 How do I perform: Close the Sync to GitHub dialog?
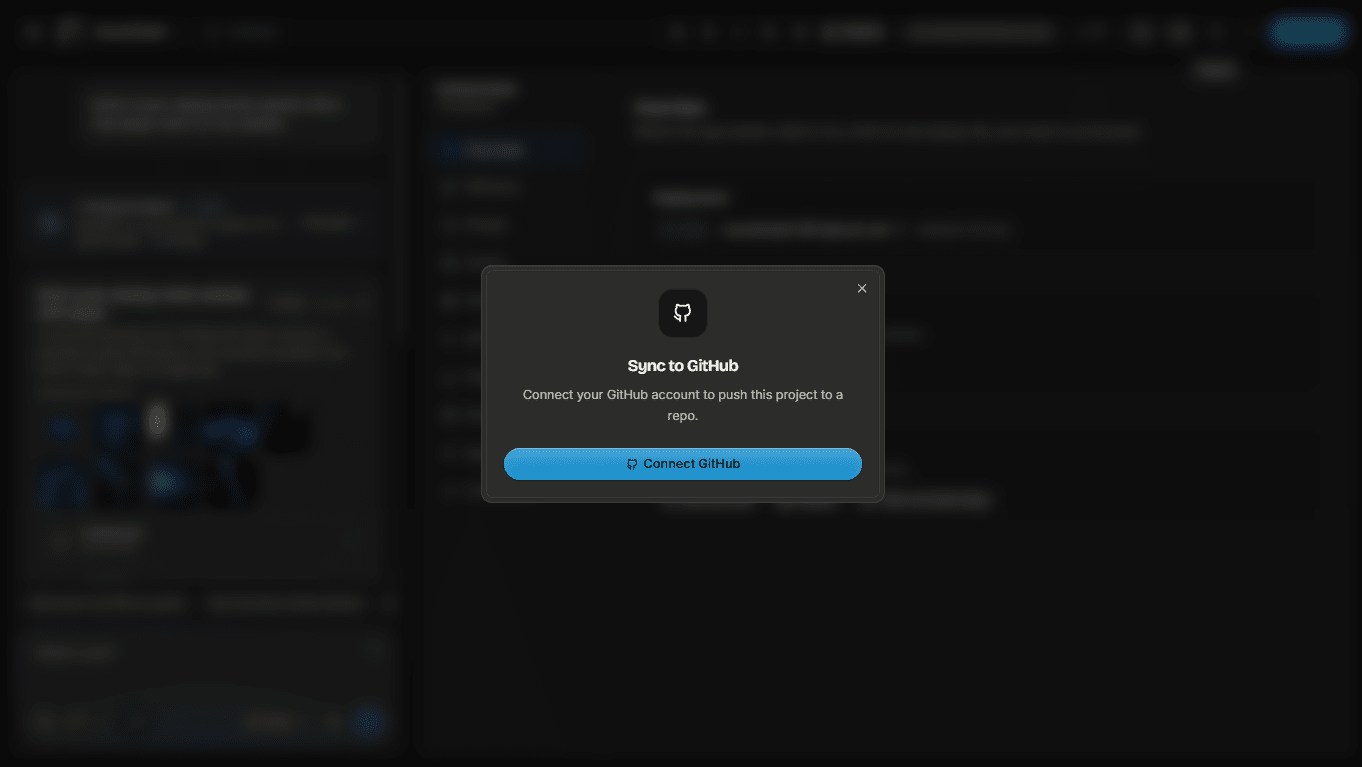pyautogui.click(x=862, y=288)
